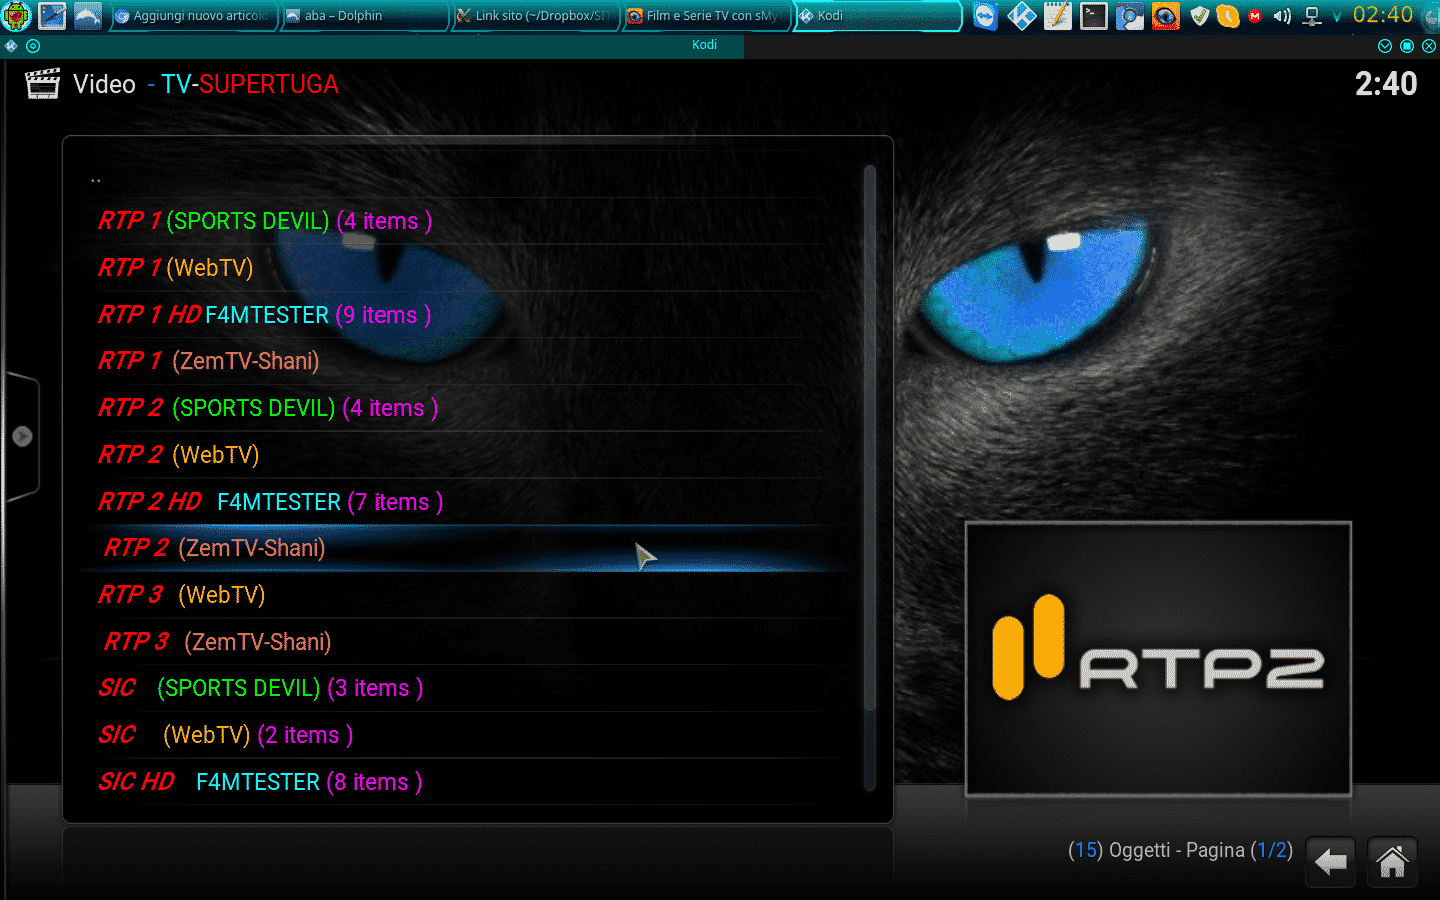Expand the hidden system tray arrow
This screenshot has height=900, width=1440.
(x=1336, y=16)
